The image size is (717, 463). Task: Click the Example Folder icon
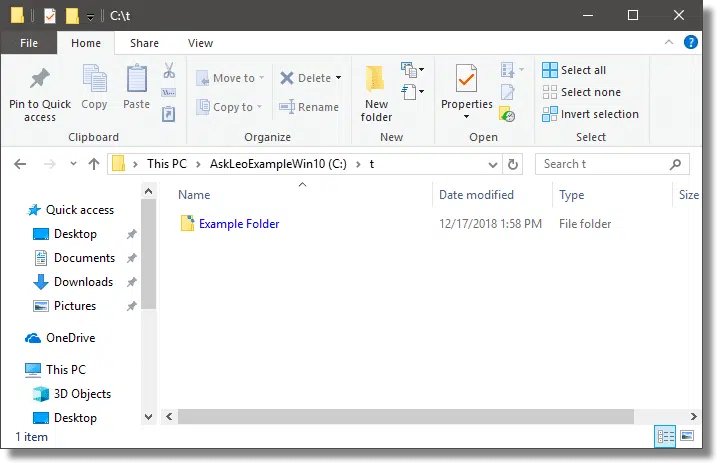click(x=187, y=224)
